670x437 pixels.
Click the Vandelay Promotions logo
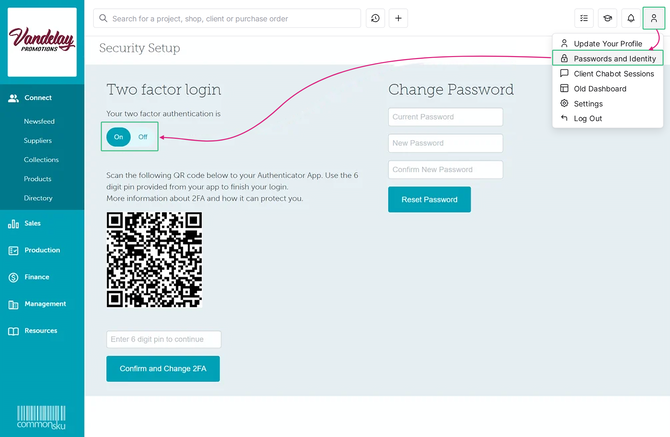pos(42,42)
